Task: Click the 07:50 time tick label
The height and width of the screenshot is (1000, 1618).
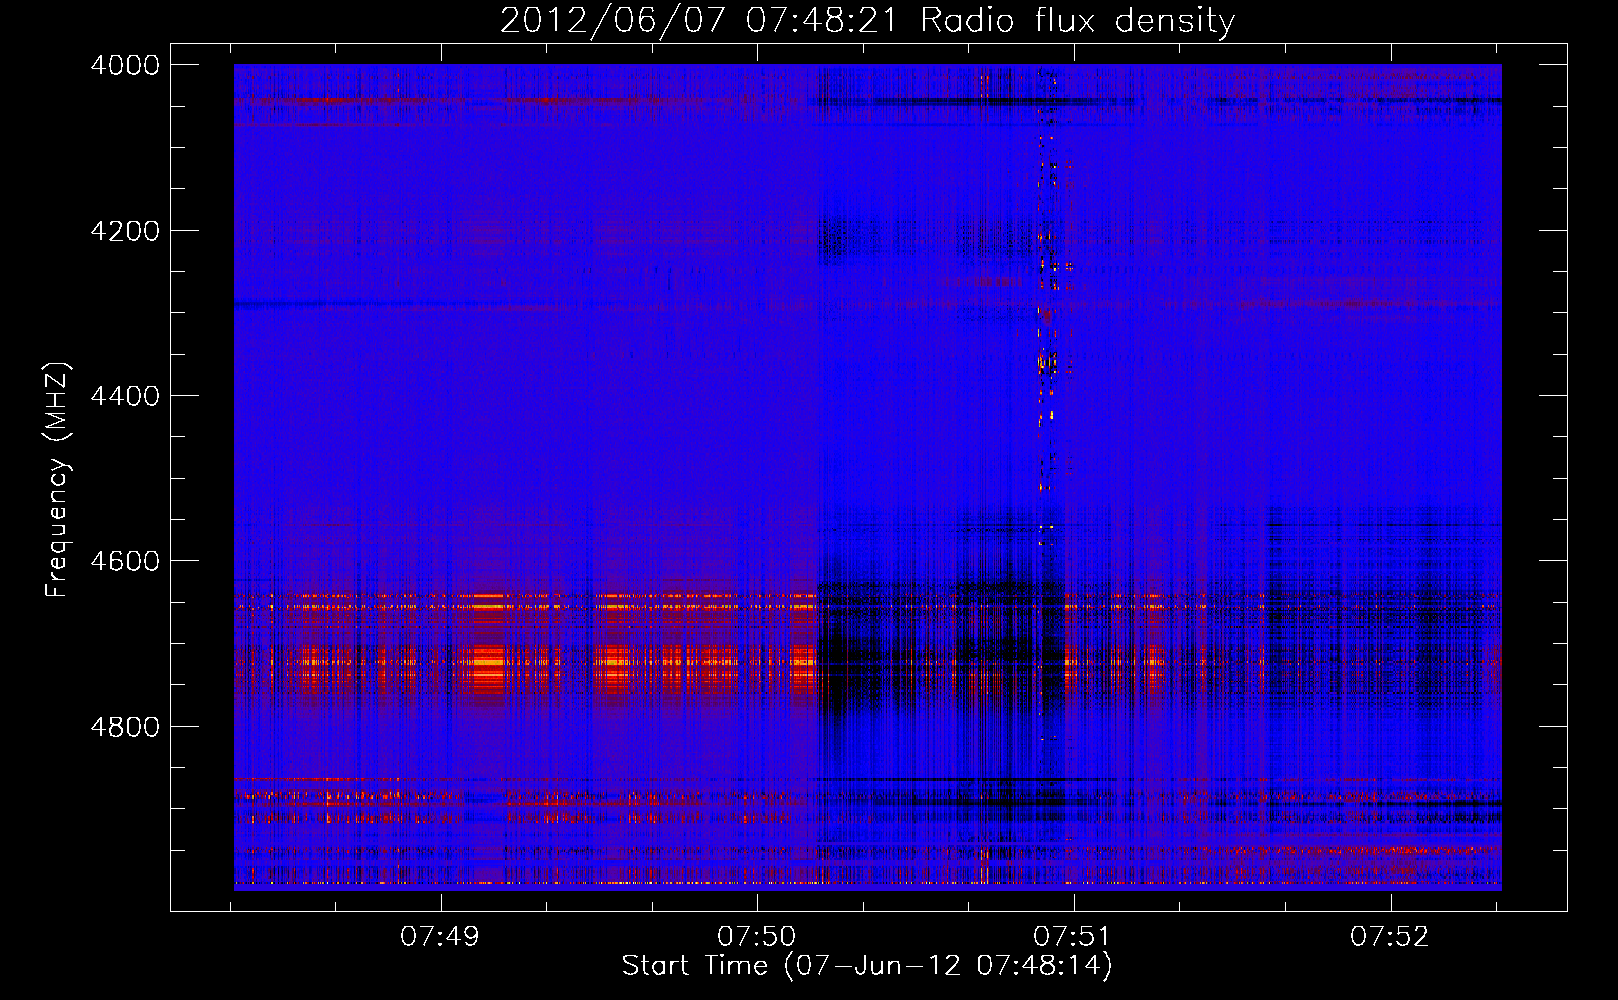Action: pyautogui.click(x=757, y=937)
